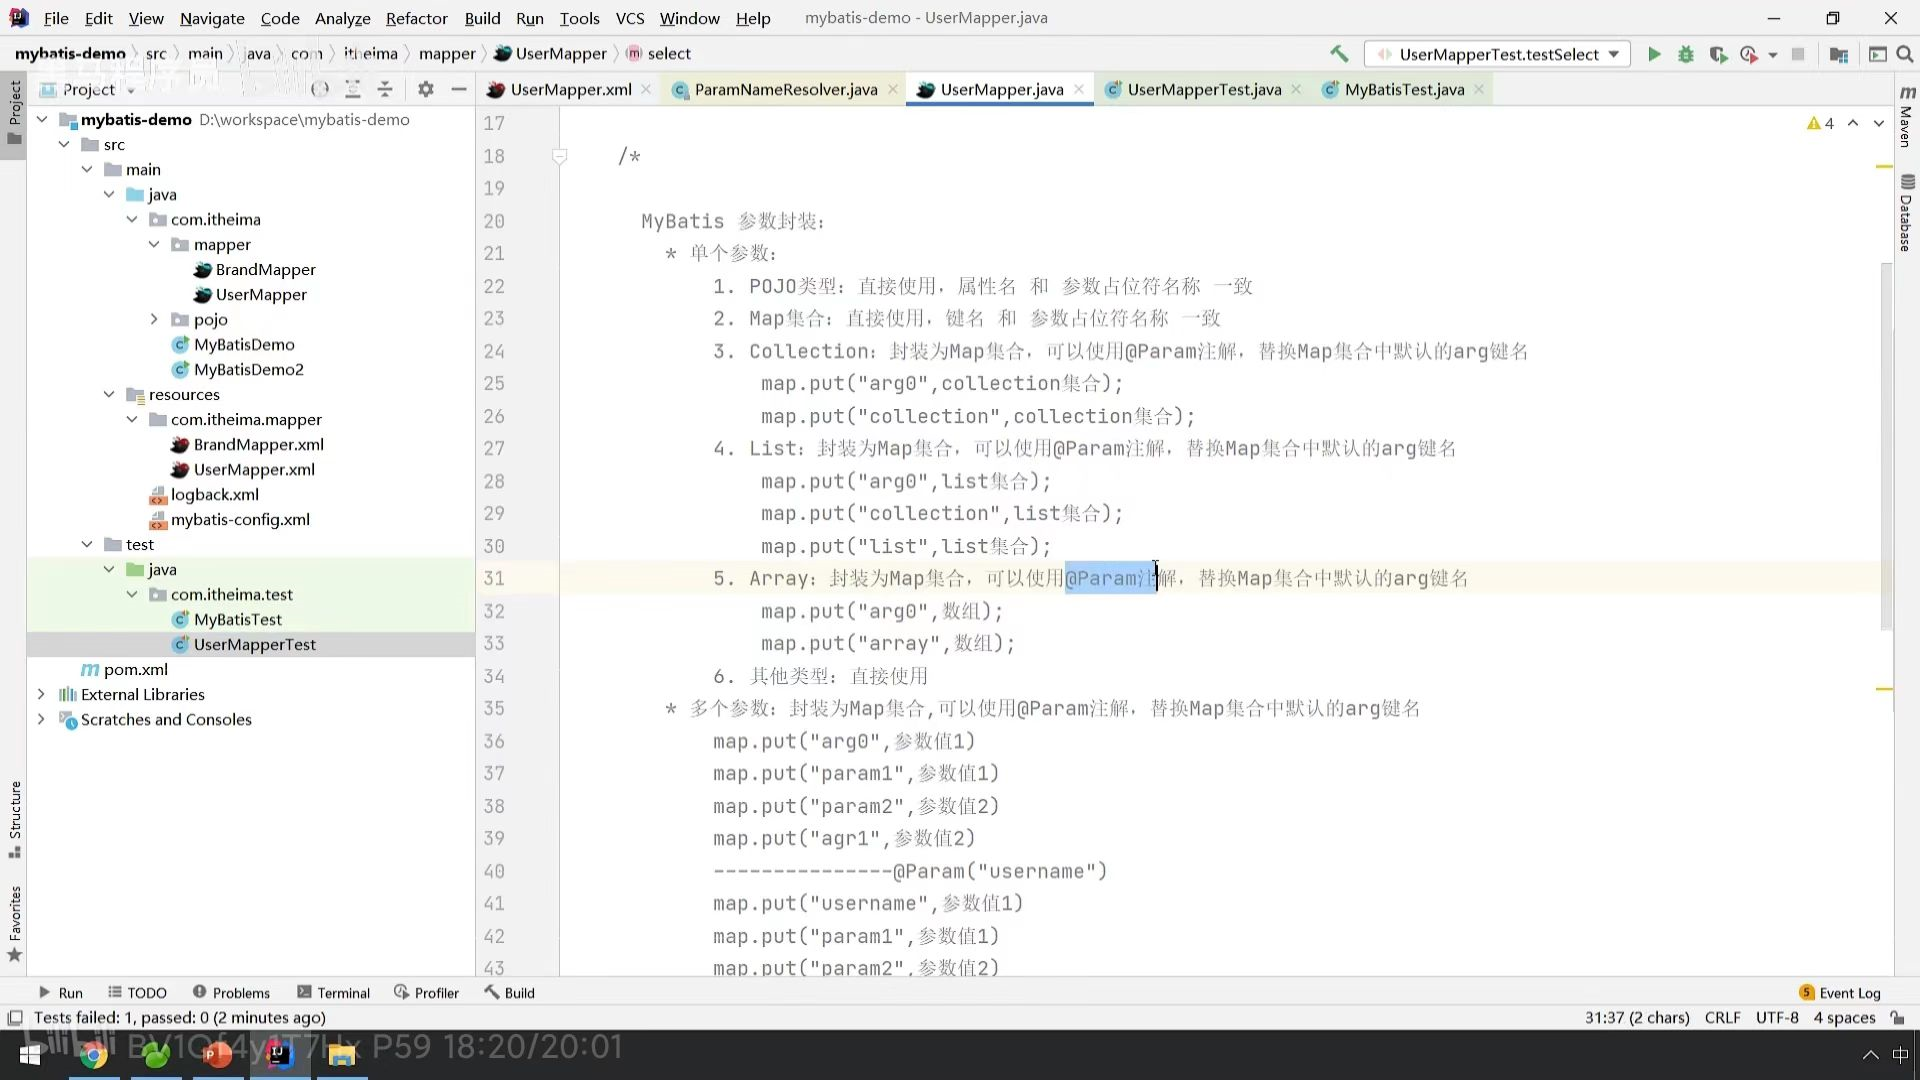This screenshot has width=1920, height=1080.
Task: Switch to UserMapperTest.java tab
Action: coord(1203,89)
